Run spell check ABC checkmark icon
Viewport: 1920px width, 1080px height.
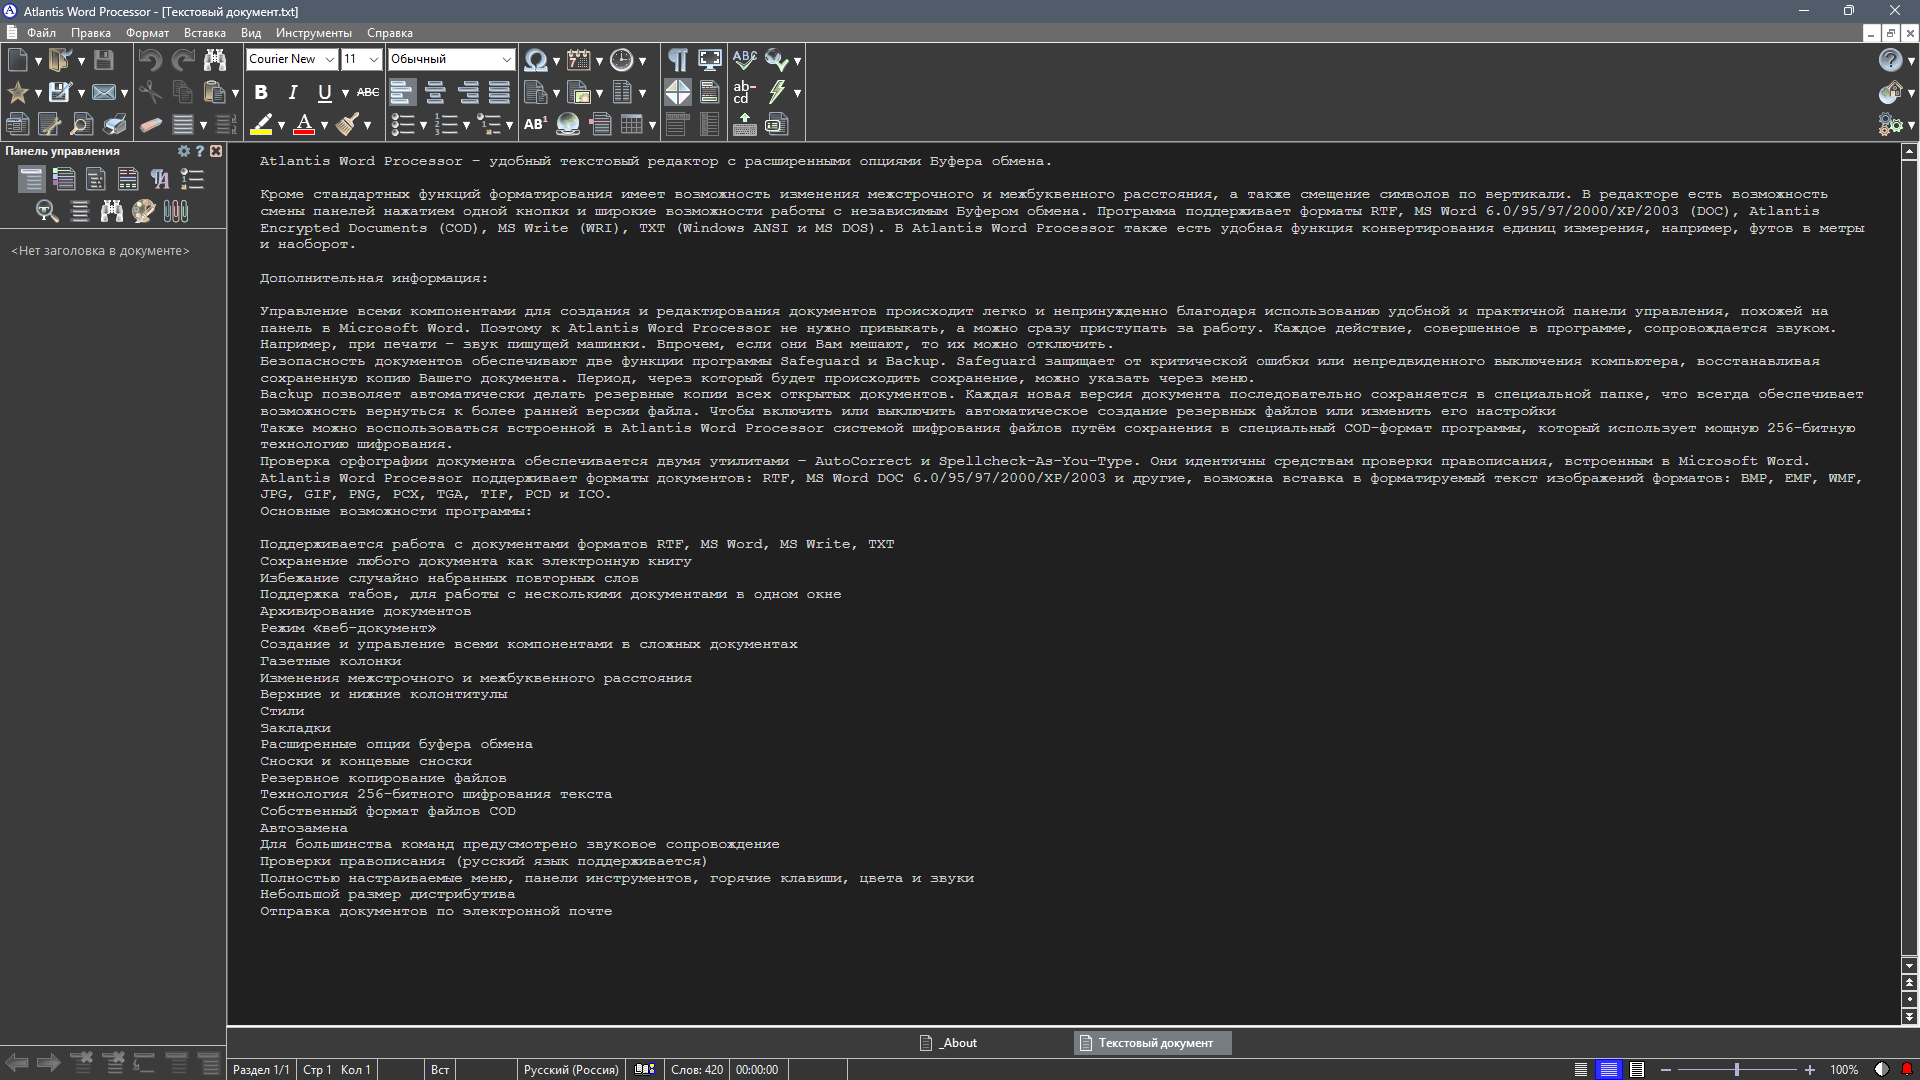[x=745, y=60]
